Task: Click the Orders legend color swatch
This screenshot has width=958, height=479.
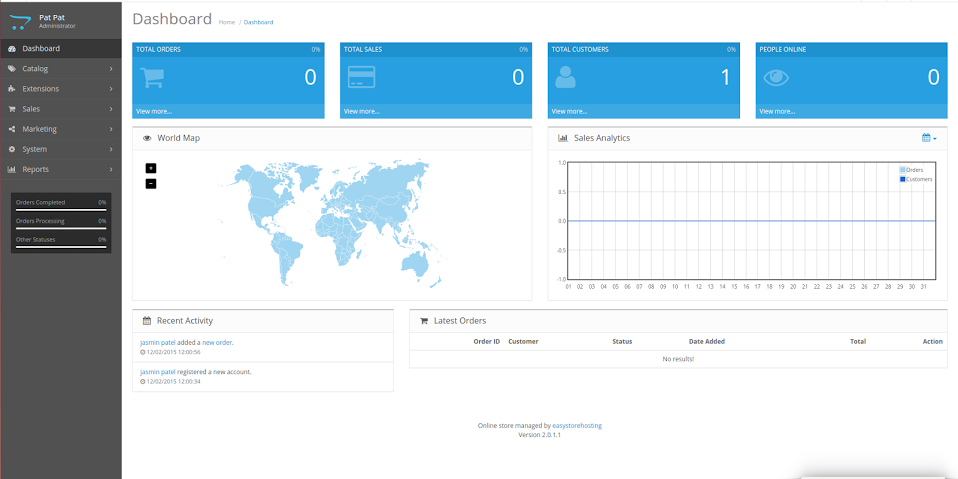Action: tap(902, 170)
